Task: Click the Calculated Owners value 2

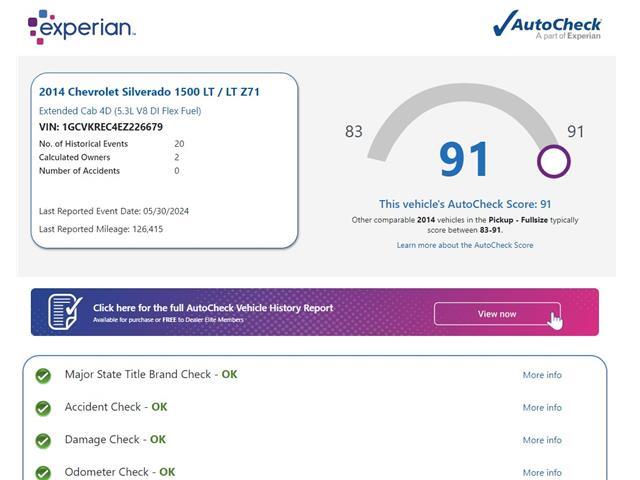Action: (177, 157)
